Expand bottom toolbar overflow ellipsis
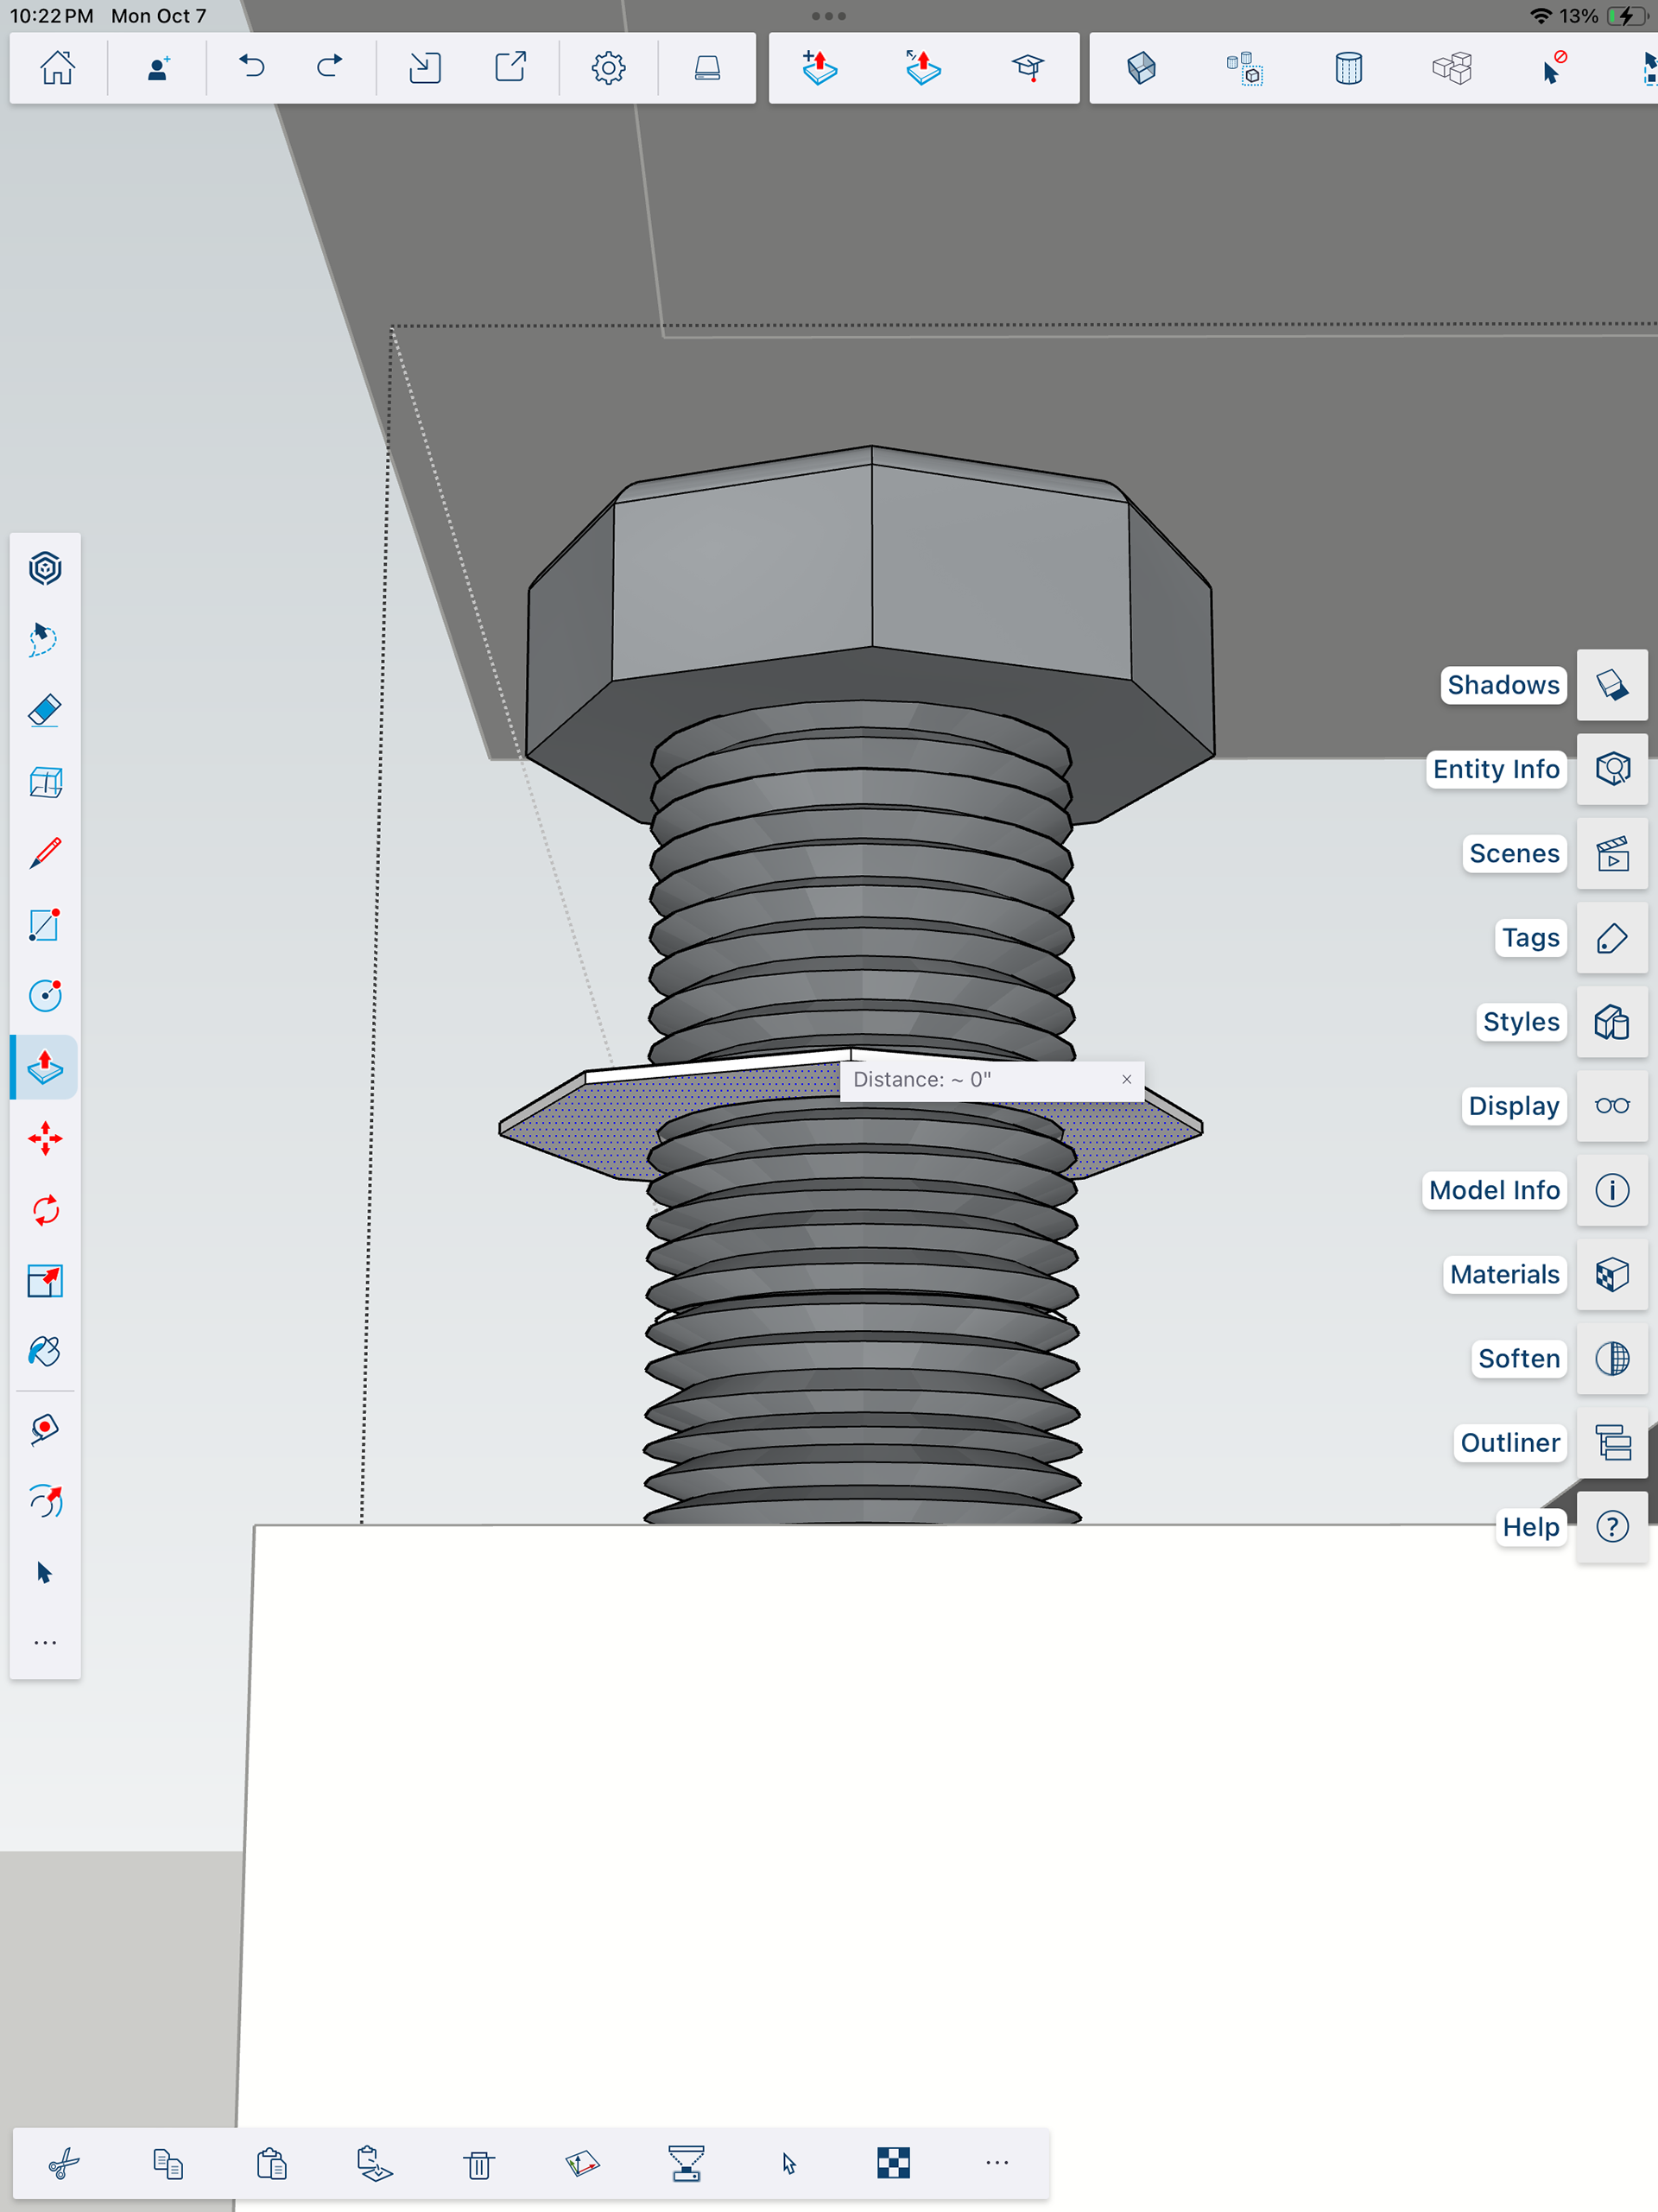 pos(997,2163)
